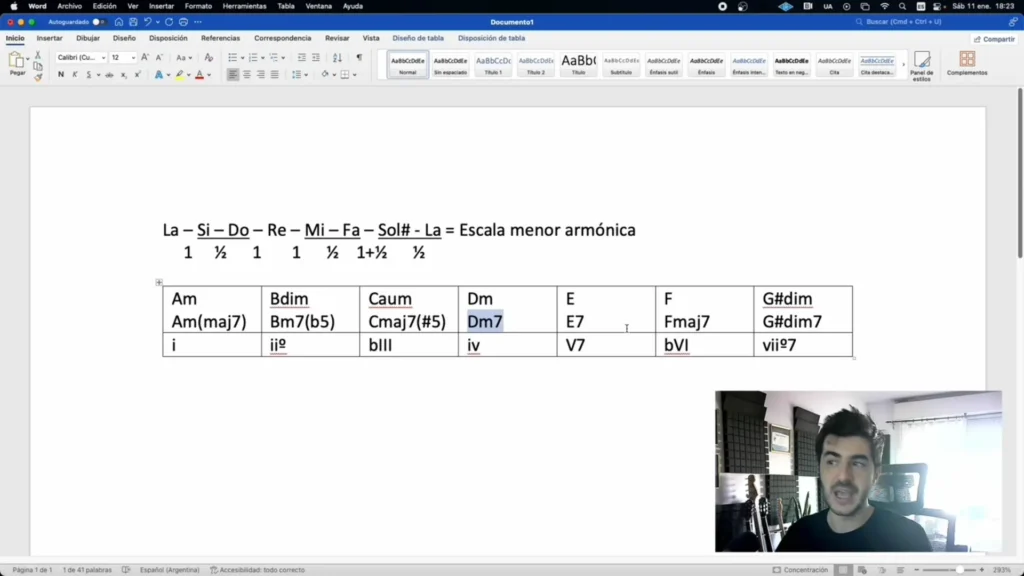Apply subscript x₂ icon

pos(123,75)
